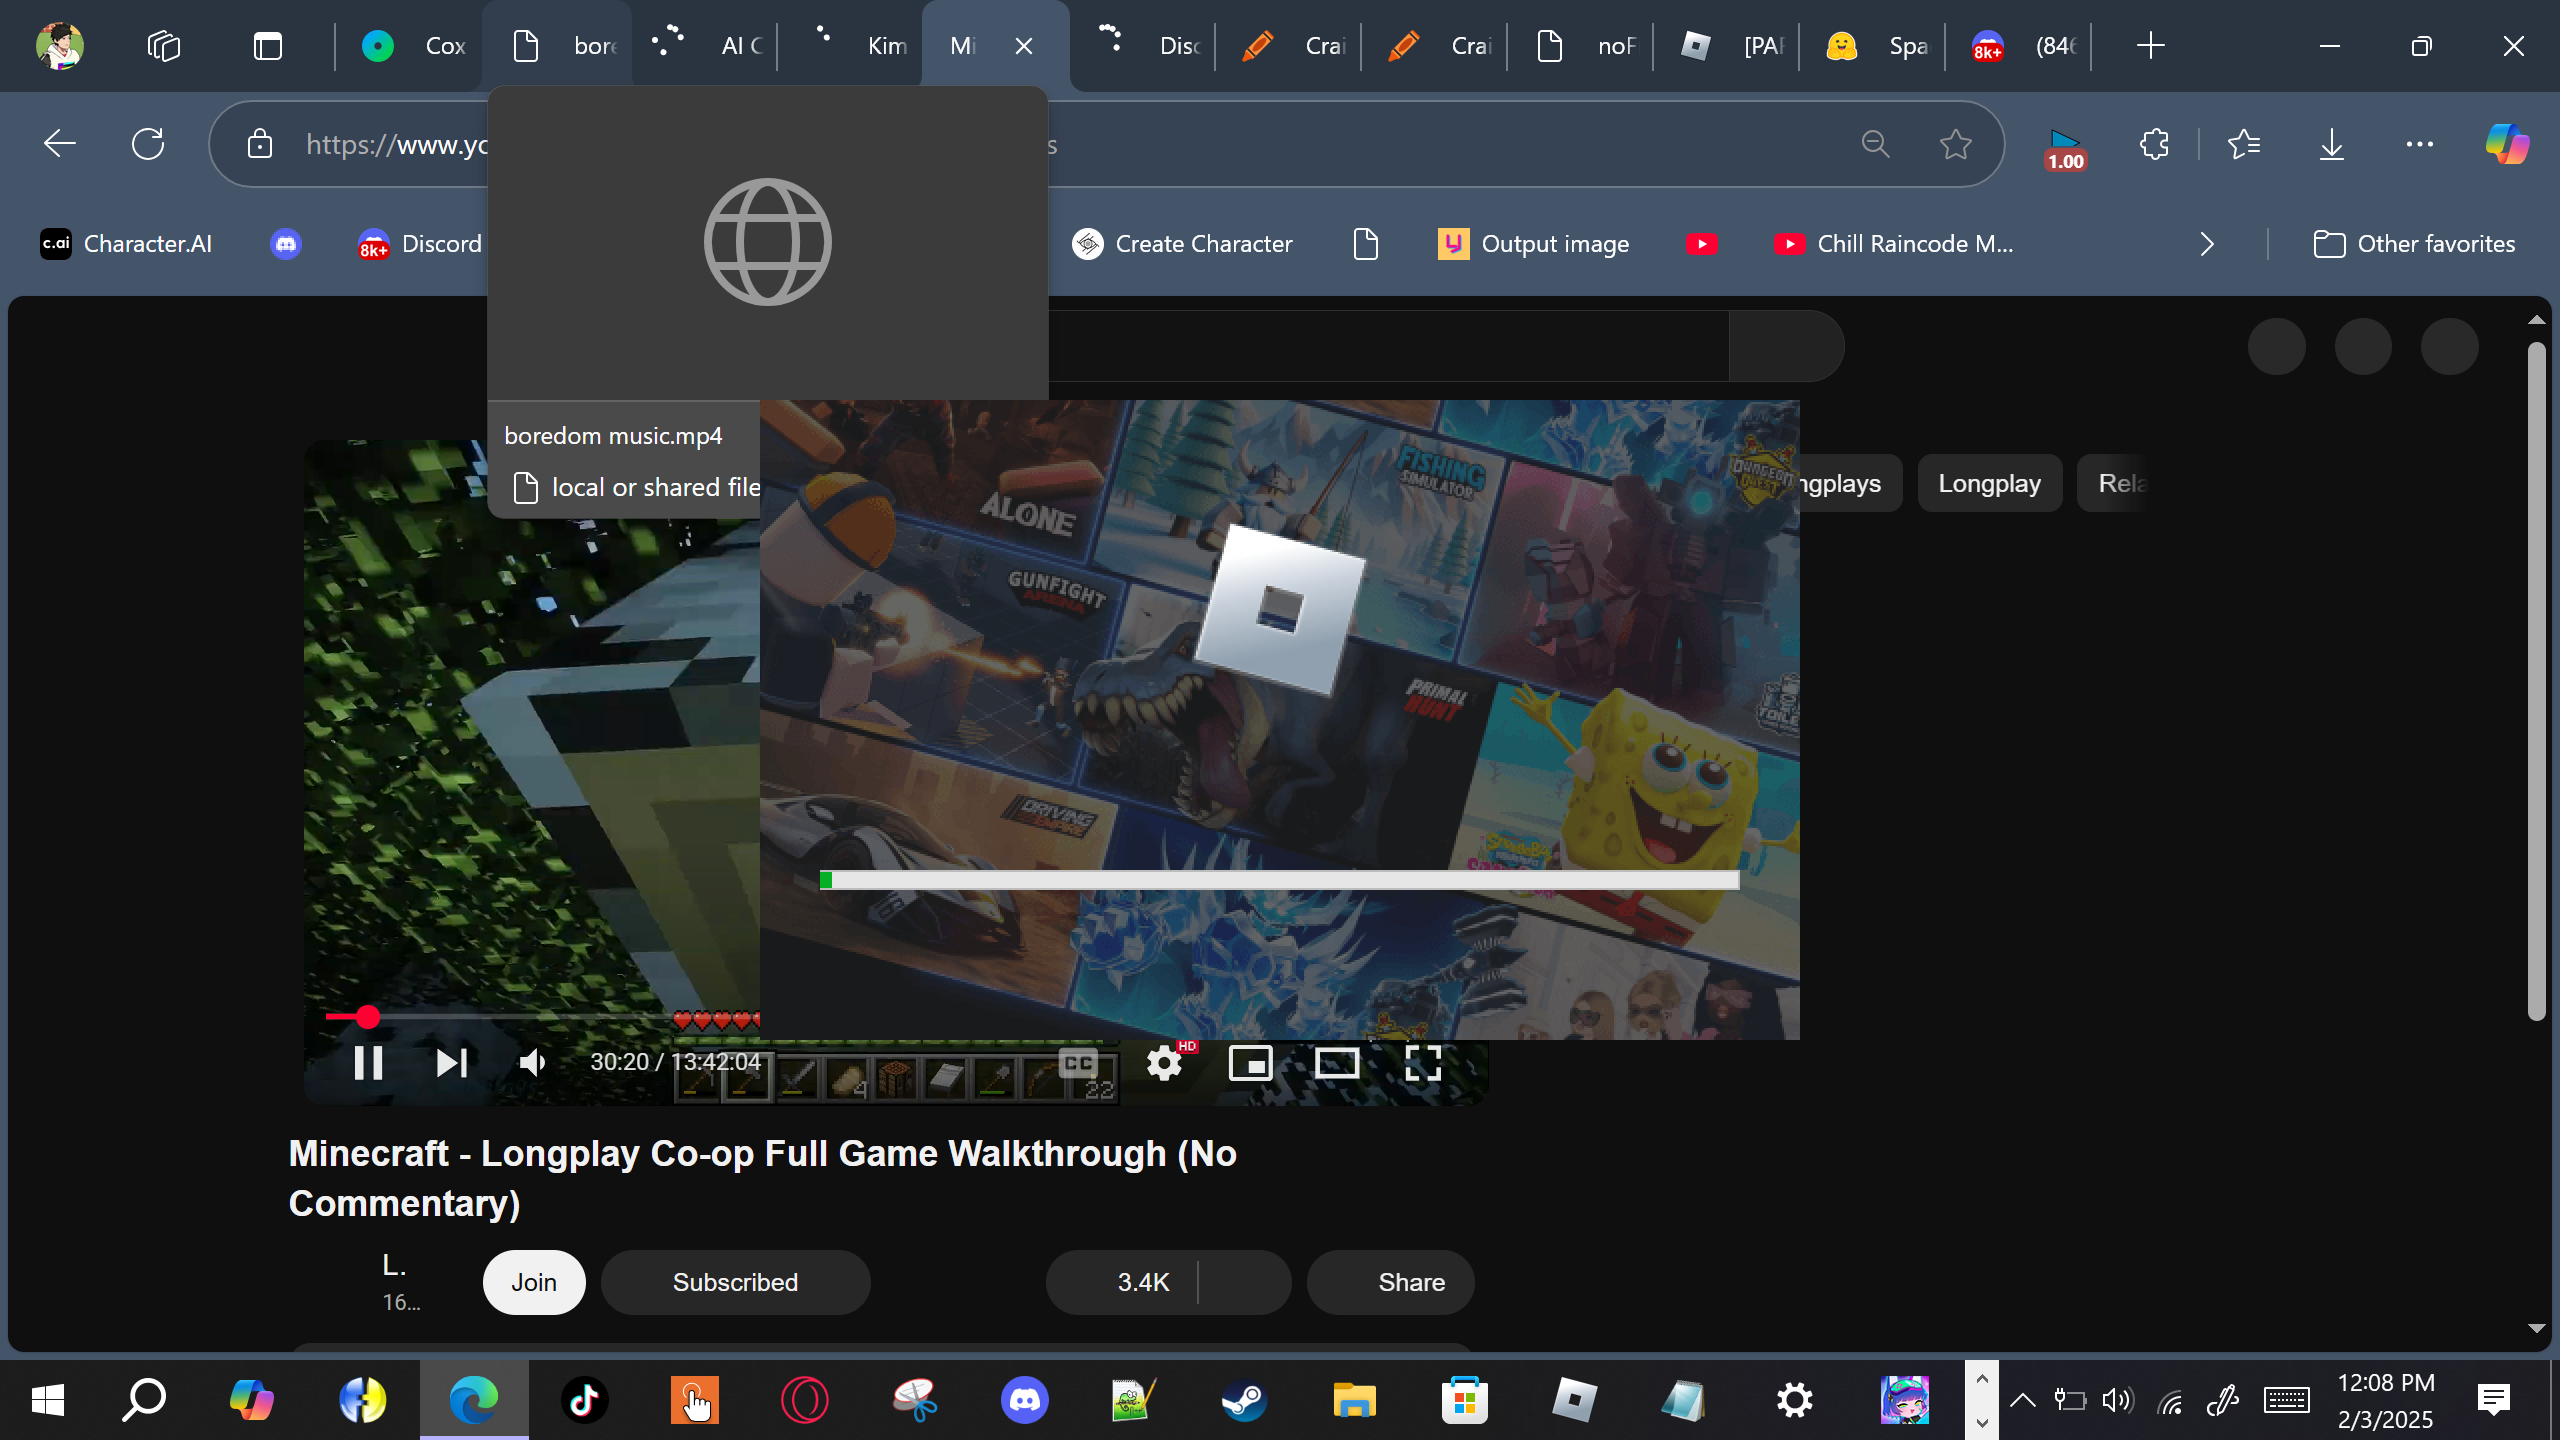Screen dimensions: 2560x1440
Task: Open Chill Raincode bookmark
Action: pyautogui.click(x=1894, y=244)
